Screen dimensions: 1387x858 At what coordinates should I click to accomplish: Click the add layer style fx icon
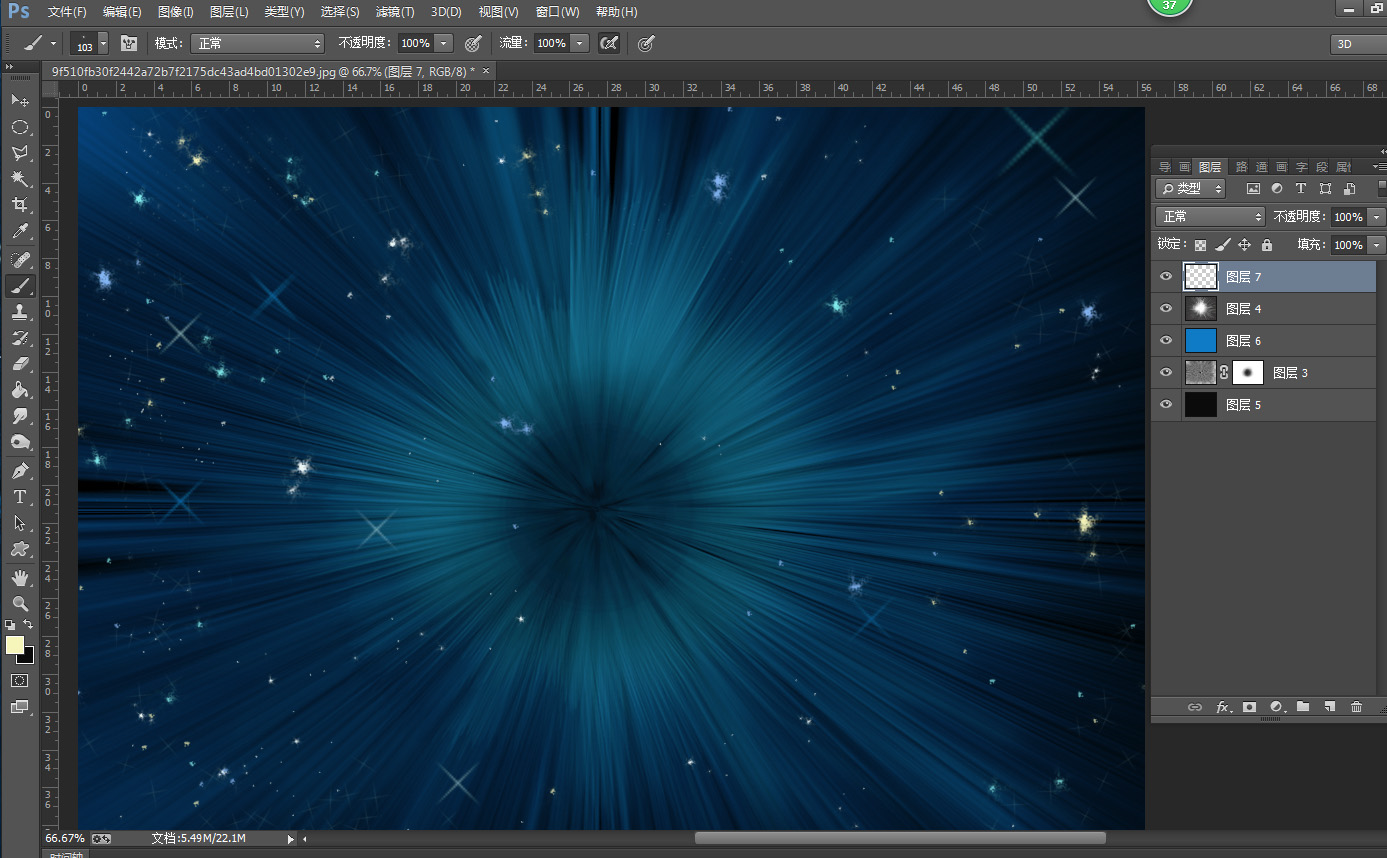click(x=1222, y=706)
